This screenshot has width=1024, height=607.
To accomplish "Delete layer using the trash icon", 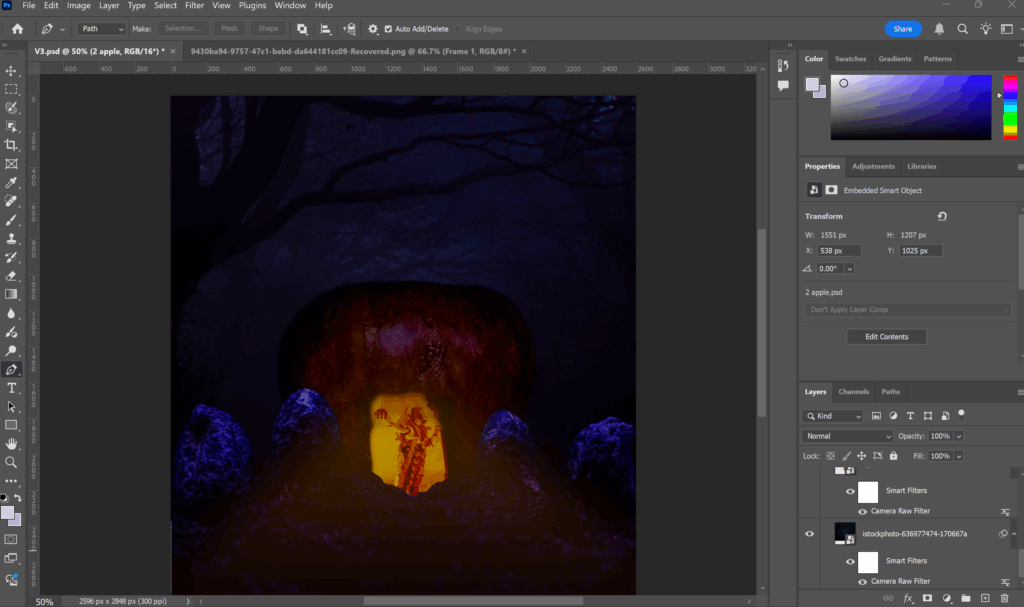I will [x=1006, y=598].
